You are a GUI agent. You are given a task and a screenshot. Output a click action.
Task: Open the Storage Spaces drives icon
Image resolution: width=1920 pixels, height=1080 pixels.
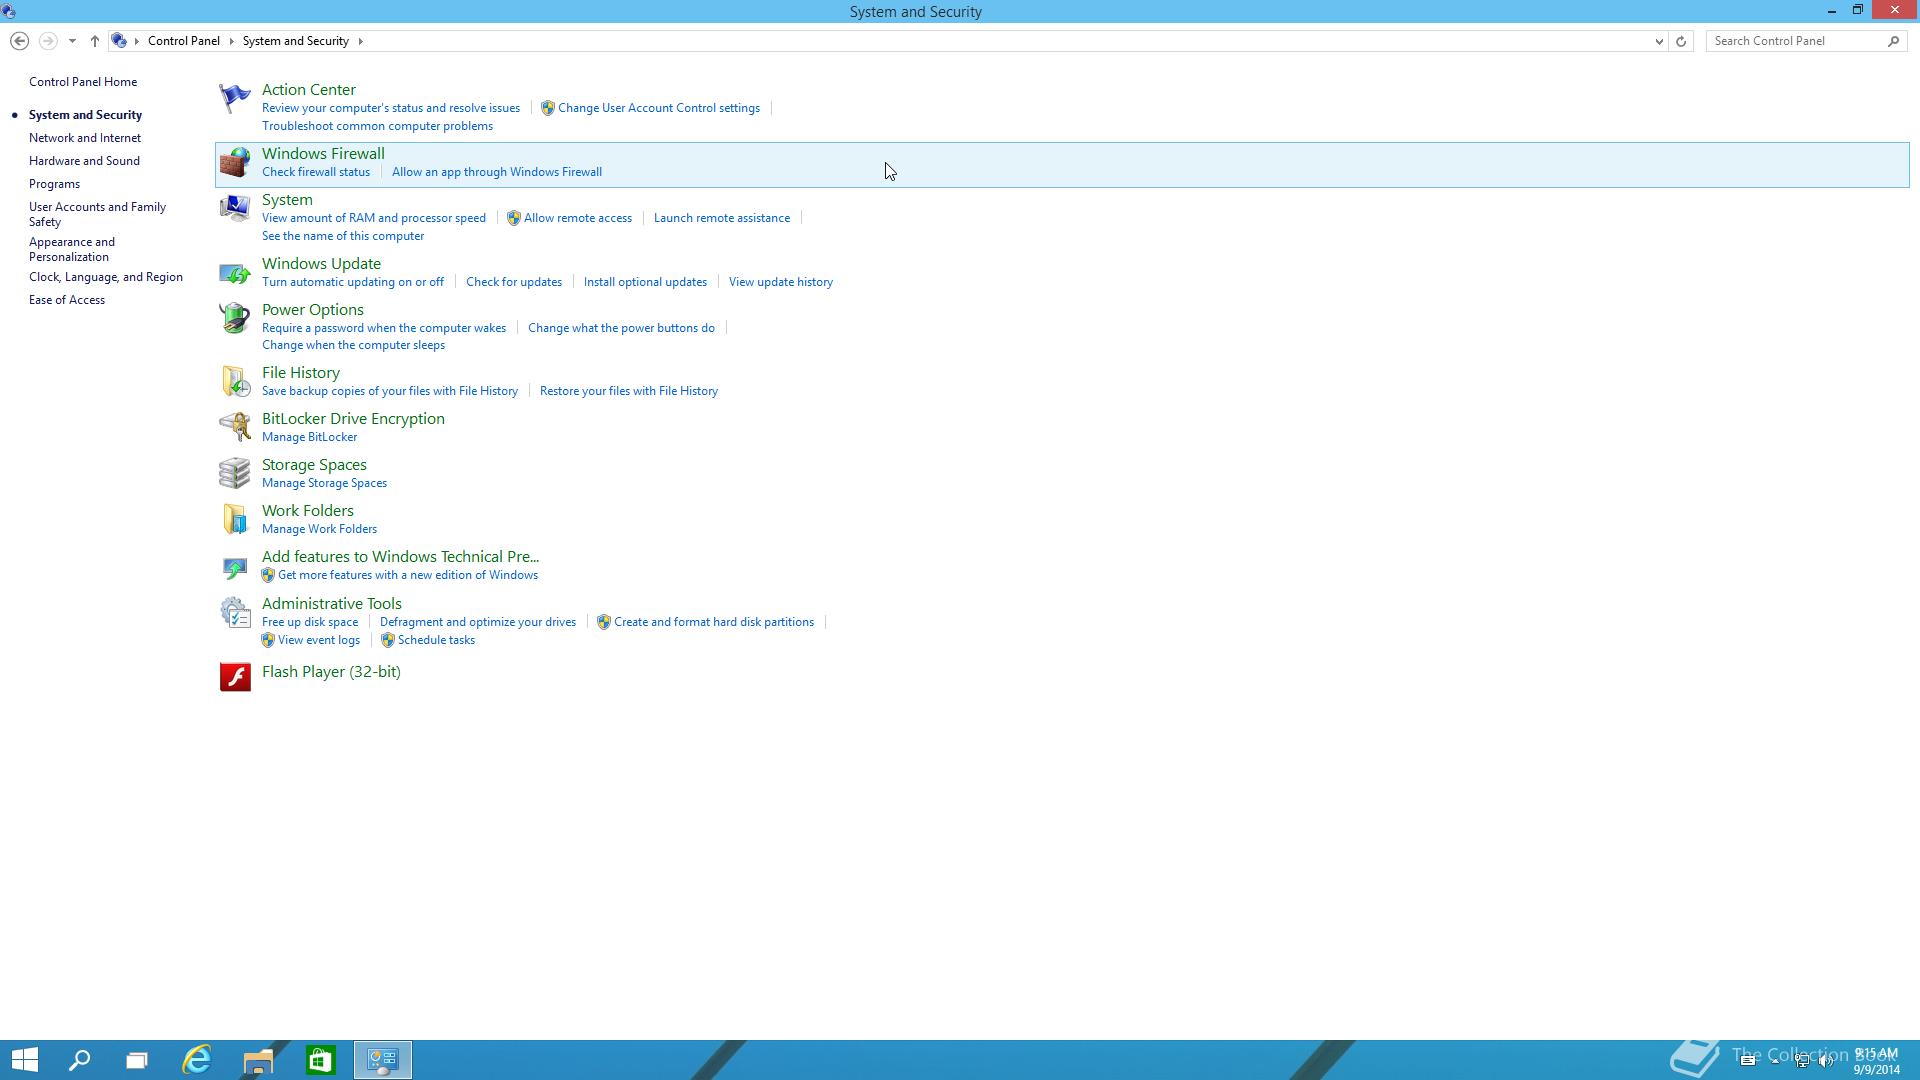235,473
